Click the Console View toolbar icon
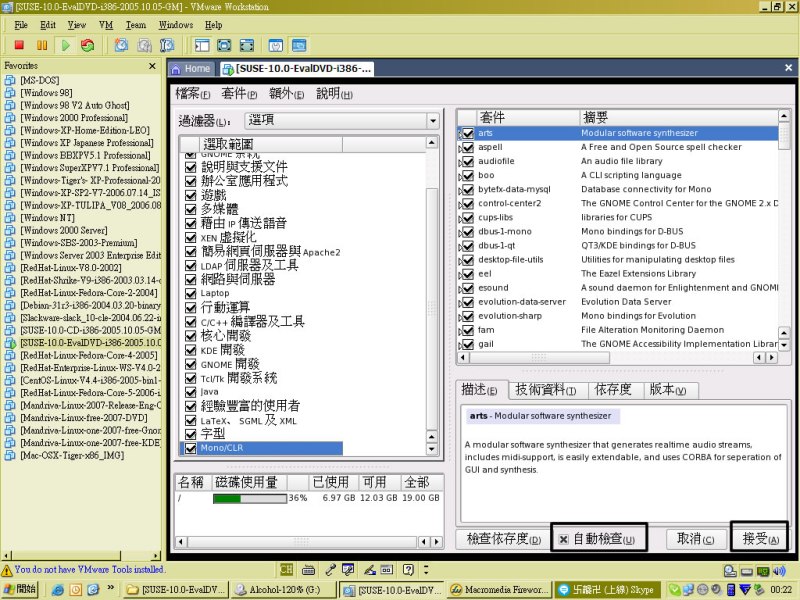Image resolution: width=800 pixels, height=600 pixels. pos(299,45)
